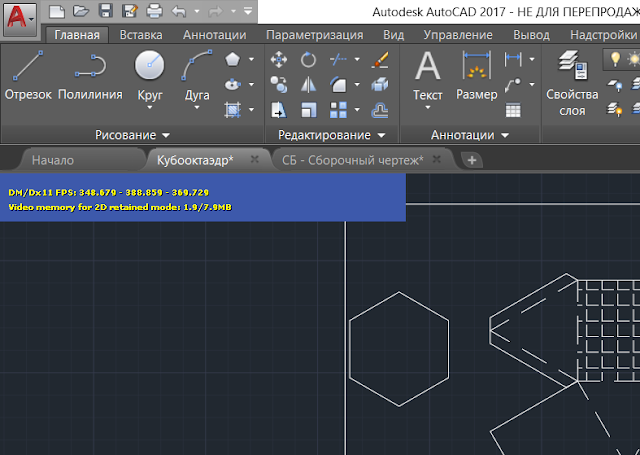This screenshot has width=640, height=455.
Task: Save the drawing with the floppy icon
Action: tap(106, 11)
